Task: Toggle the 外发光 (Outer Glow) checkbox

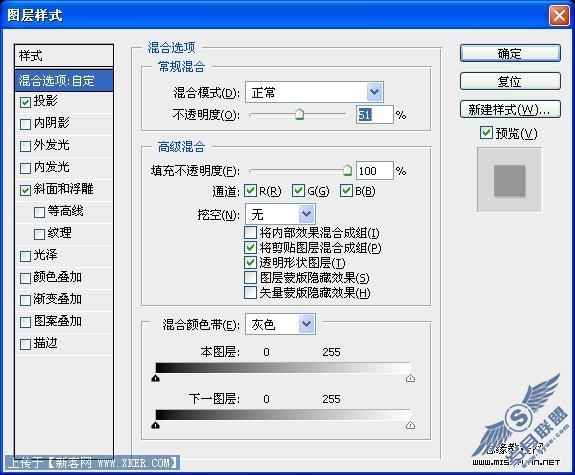Action: [25, 146]
